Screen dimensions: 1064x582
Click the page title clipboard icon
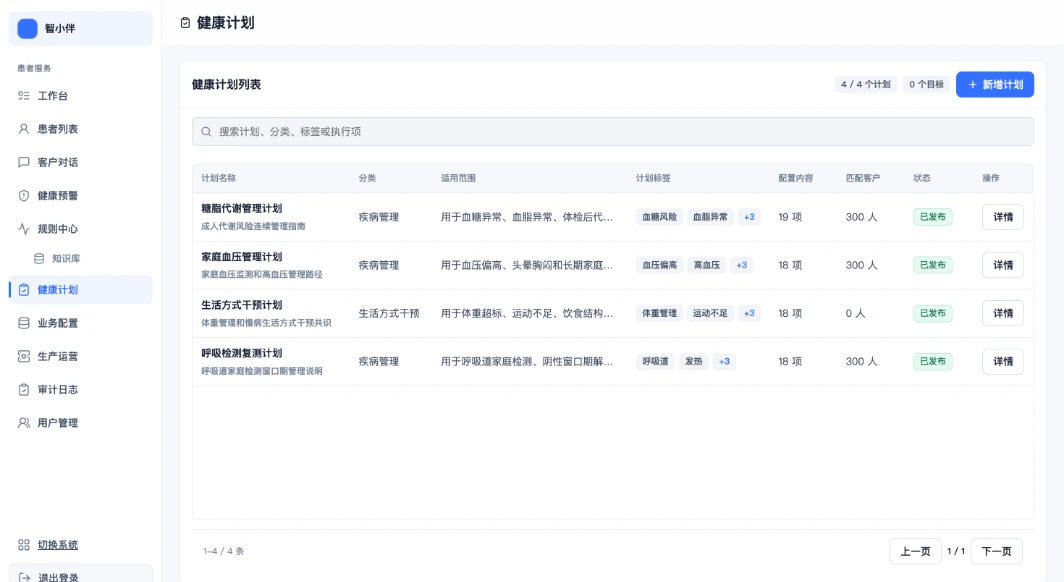[185, 23]
